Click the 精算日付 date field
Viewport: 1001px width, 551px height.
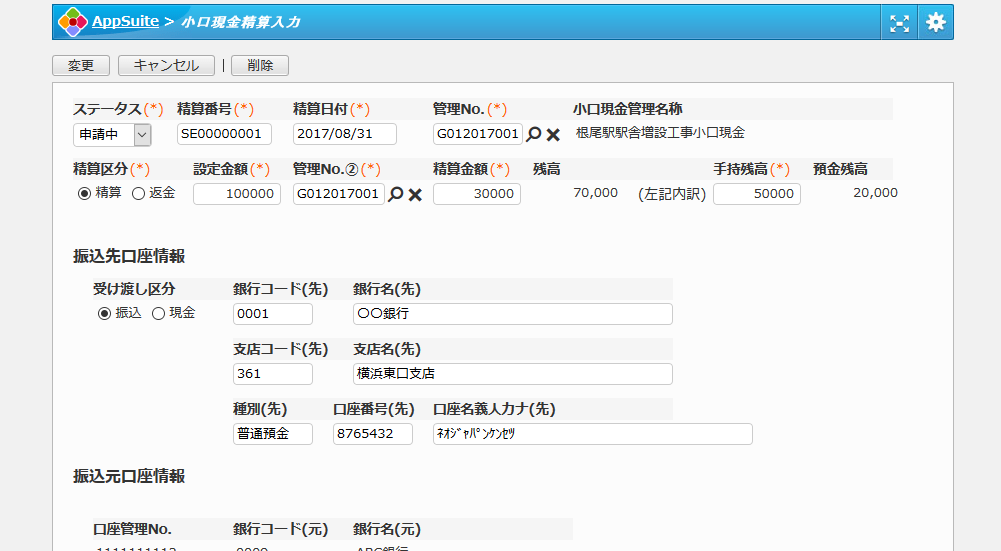(344, 134)
